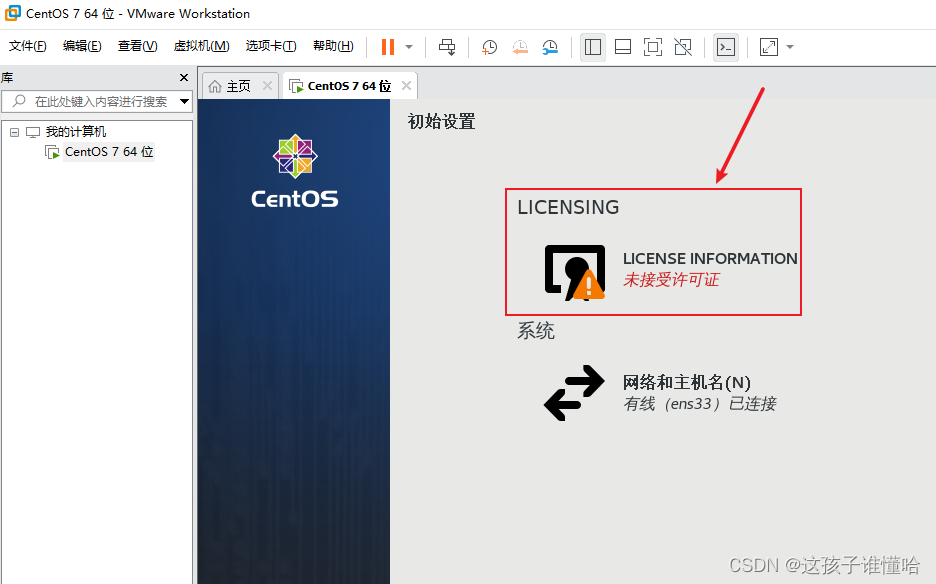Switch to Unity mode
The height and width of the screenshot is (584, 936).
click(683, 47)
